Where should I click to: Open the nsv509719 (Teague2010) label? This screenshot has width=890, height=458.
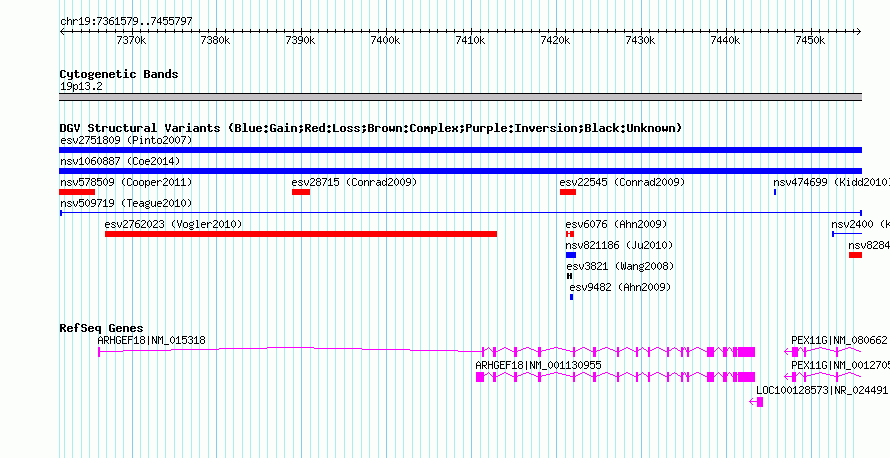(126, 203)
